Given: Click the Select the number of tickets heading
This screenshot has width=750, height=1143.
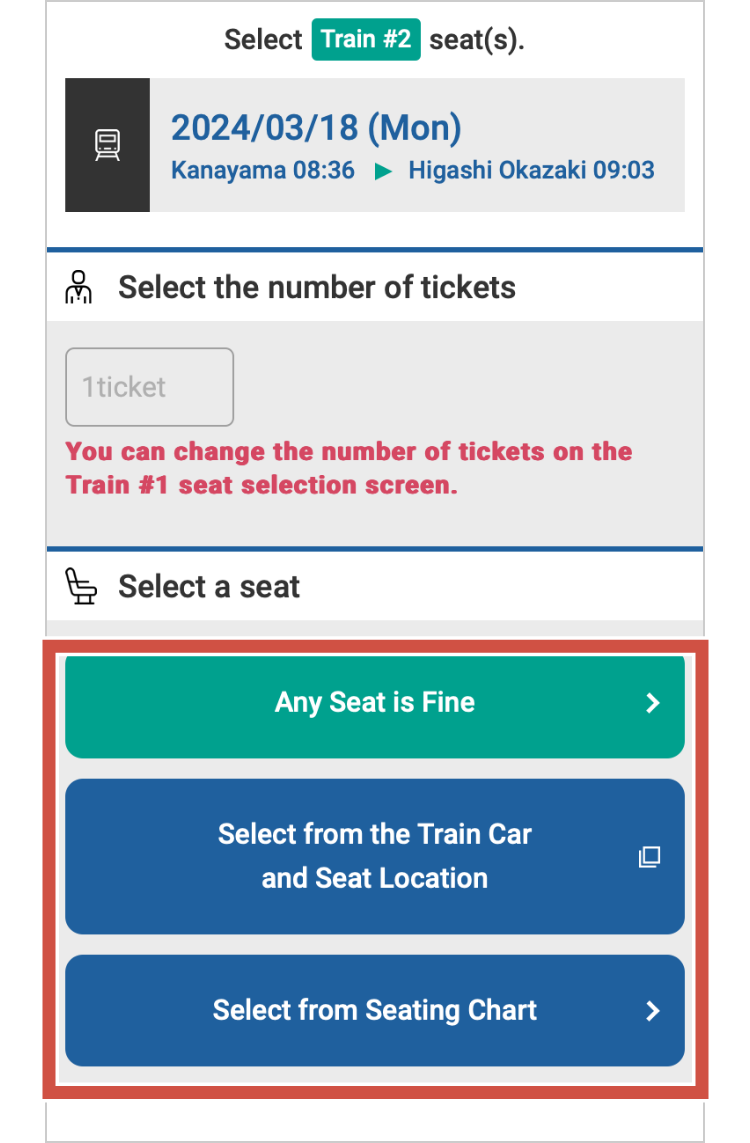Looking at the screenshot, I should coord(317,288).
